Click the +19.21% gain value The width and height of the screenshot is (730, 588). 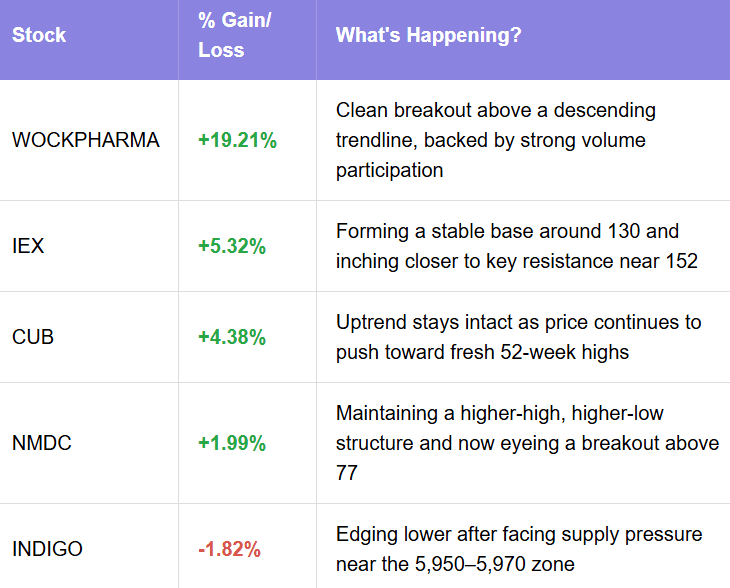pos(237,140)
